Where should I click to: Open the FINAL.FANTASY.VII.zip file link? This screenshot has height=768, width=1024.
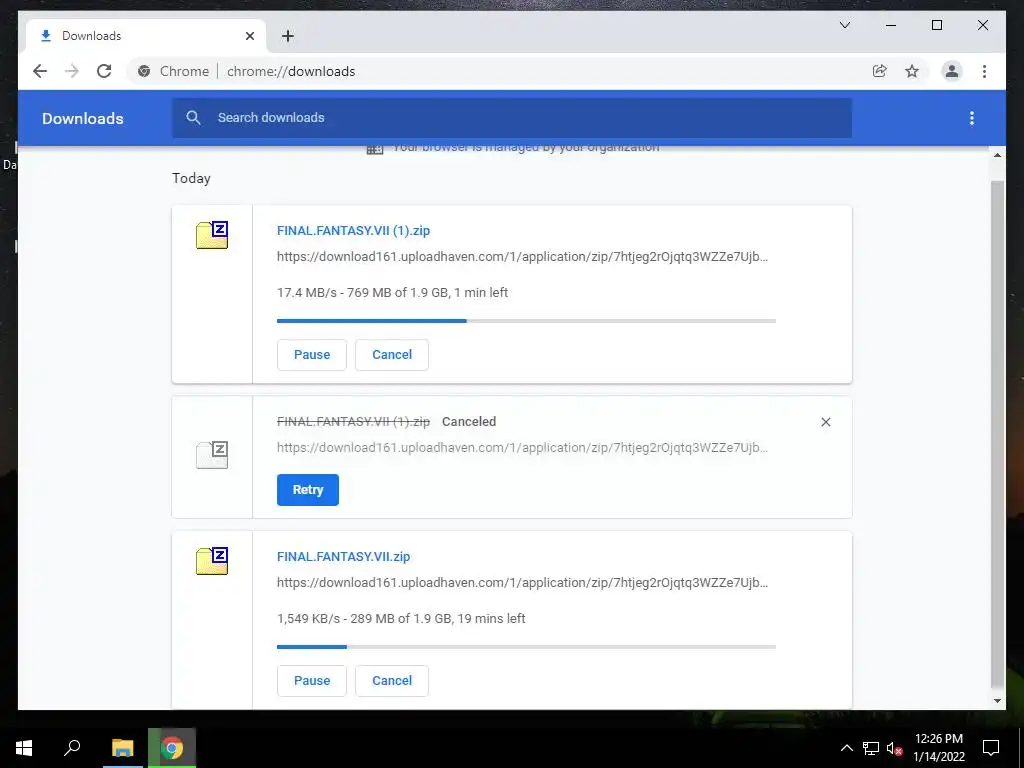[x=344, y=556]
